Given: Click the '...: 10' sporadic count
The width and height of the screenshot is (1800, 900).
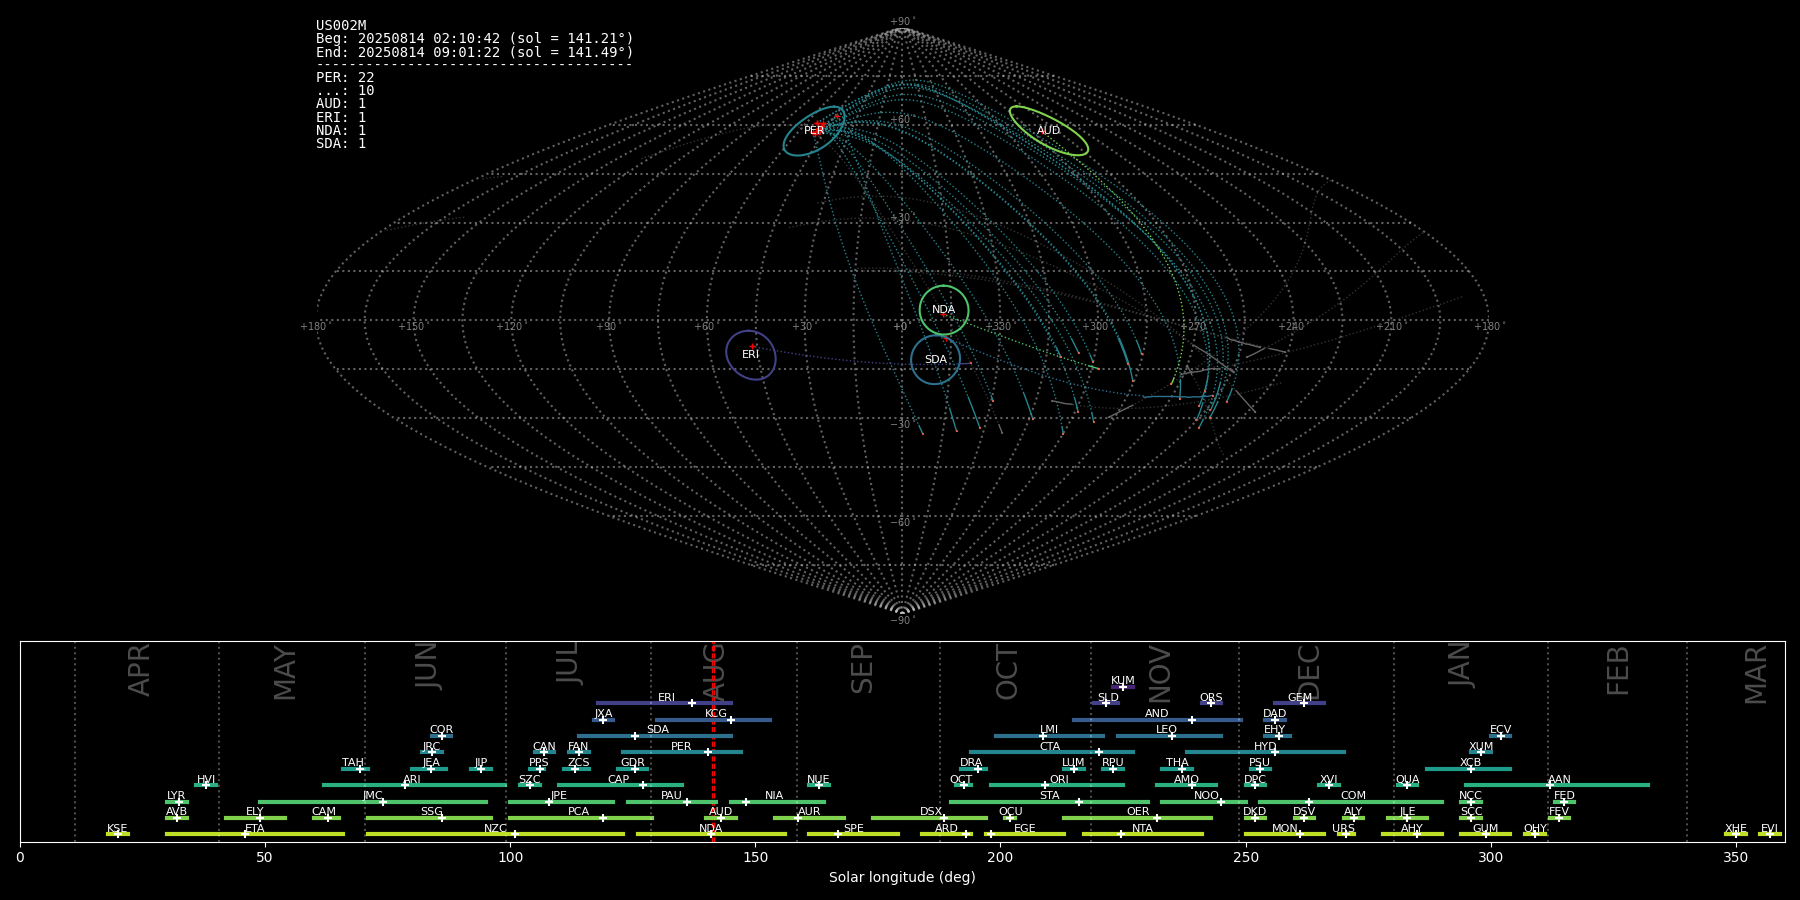Looking at the screenshot, I should (345, 91).
